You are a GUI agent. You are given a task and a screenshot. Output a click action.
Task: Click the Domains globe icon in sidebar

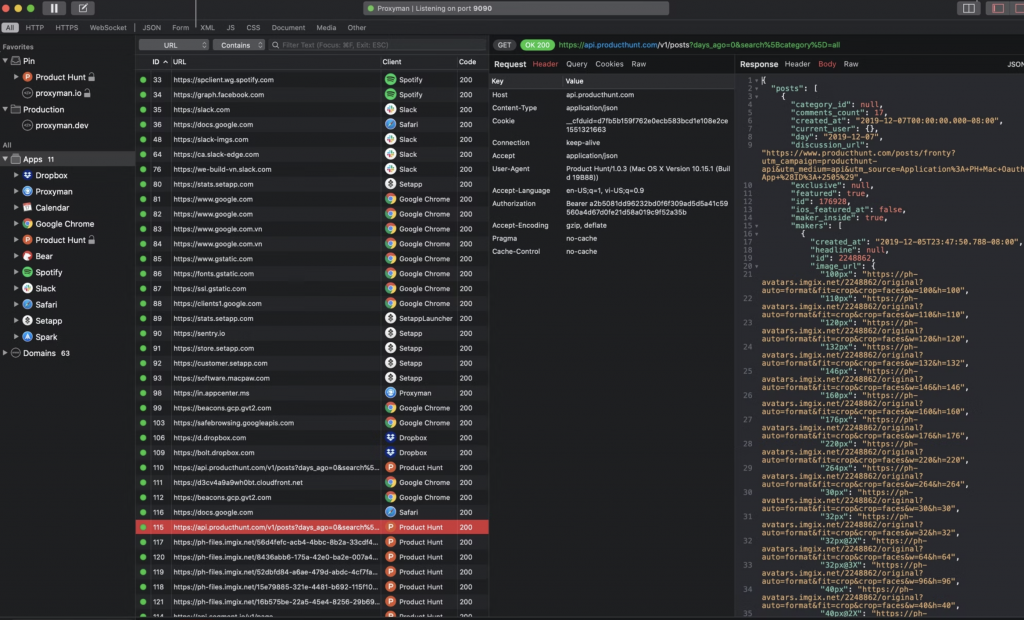pyautogui.click(x=16, y=353)
